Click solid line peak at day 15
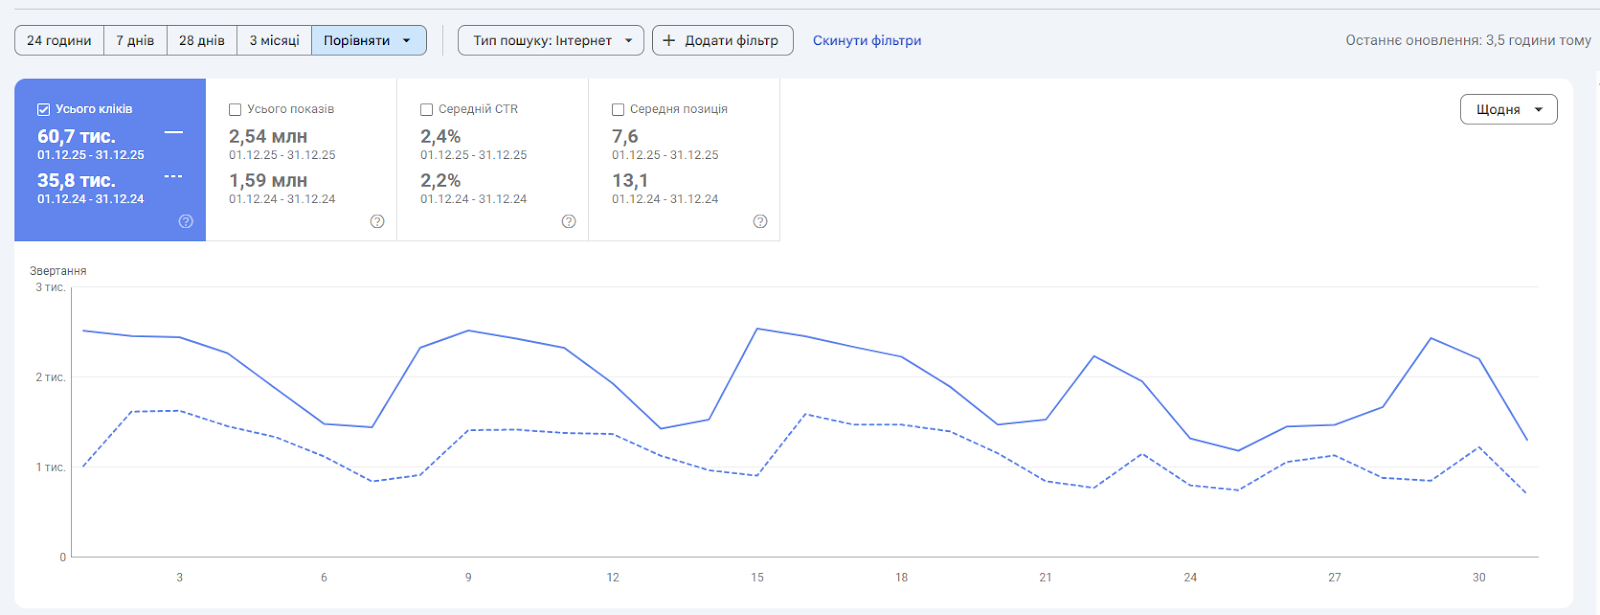 click(757, 328)
